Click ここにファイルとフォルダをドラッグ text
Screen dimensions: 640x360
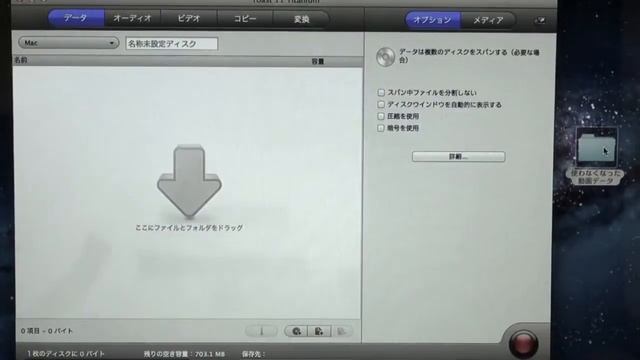click(189, 228)
